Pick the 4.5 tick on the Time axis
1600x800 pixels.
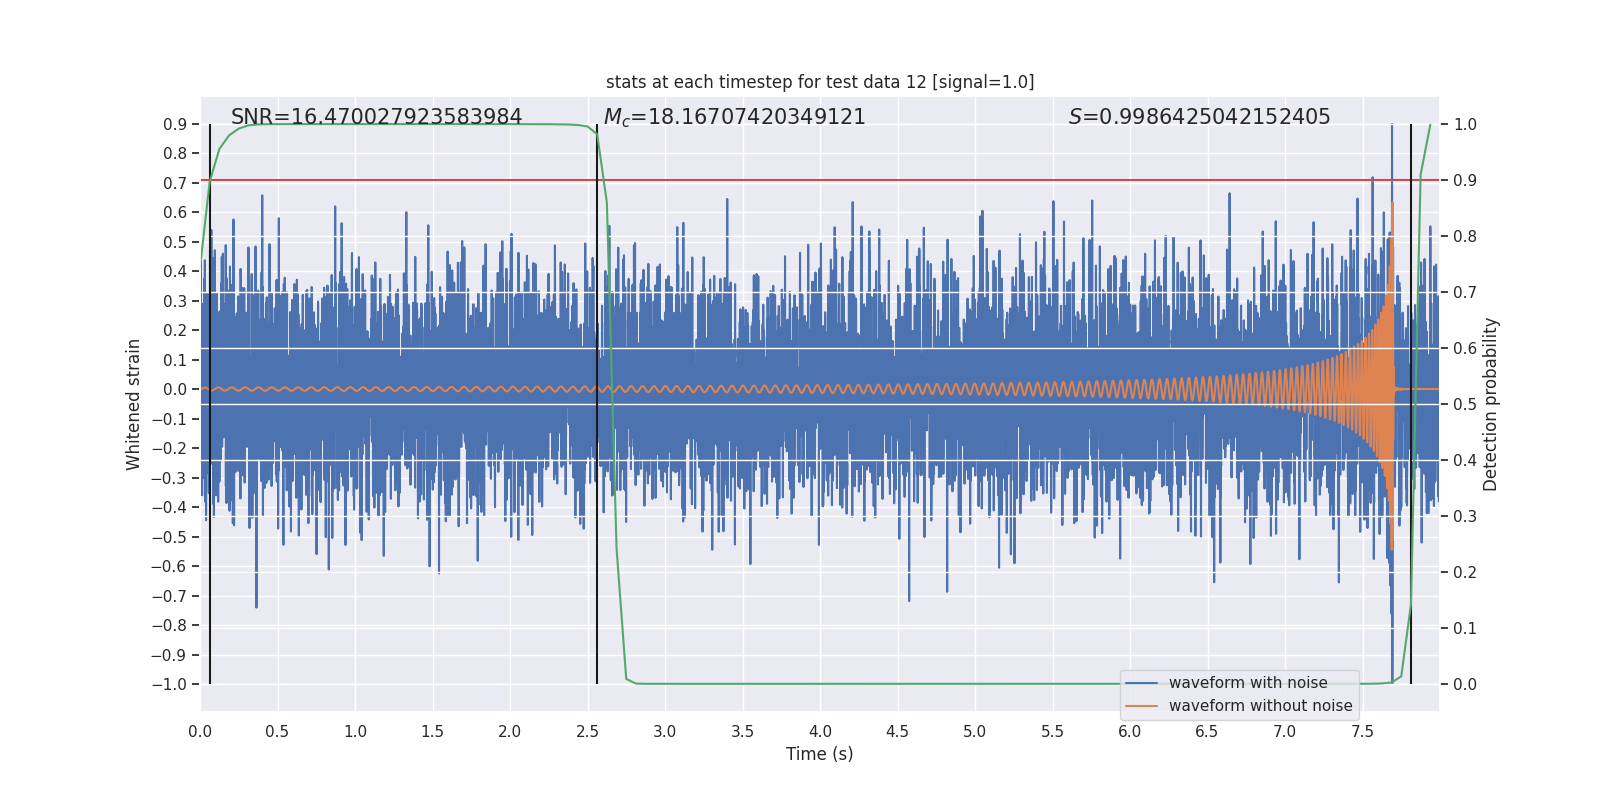pyautogui.click(x=897, y=731)
